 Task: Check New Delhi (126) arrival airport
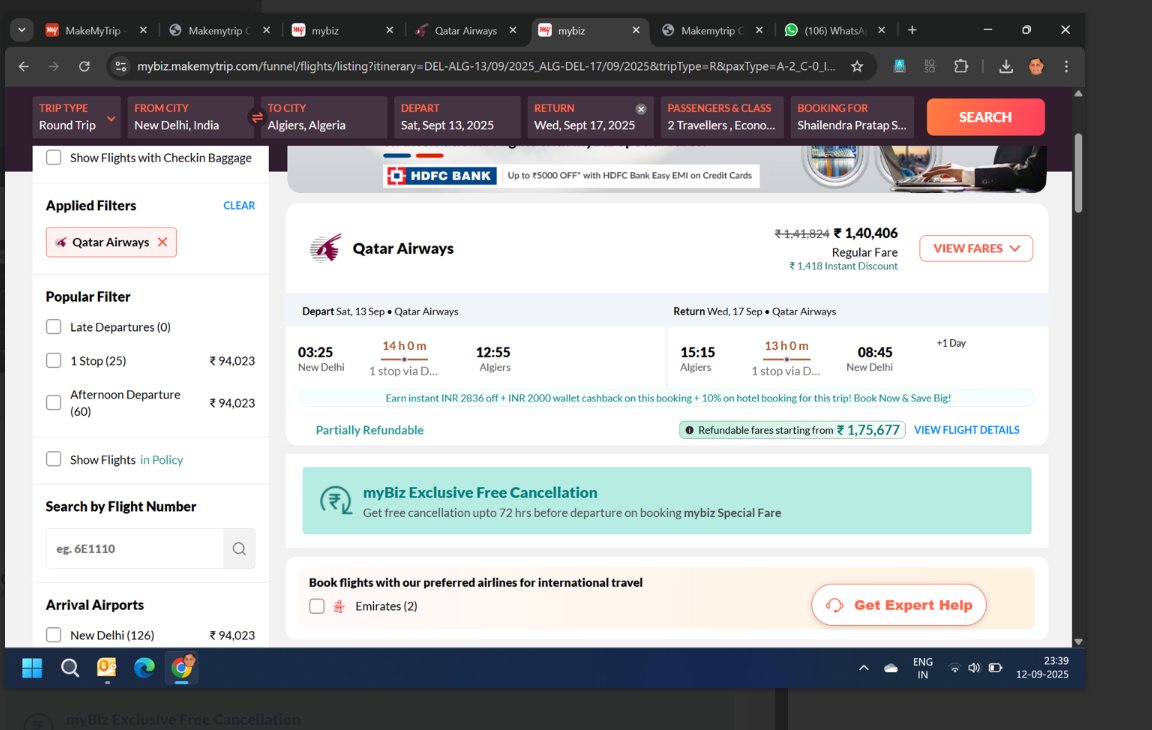click(54, 635)
